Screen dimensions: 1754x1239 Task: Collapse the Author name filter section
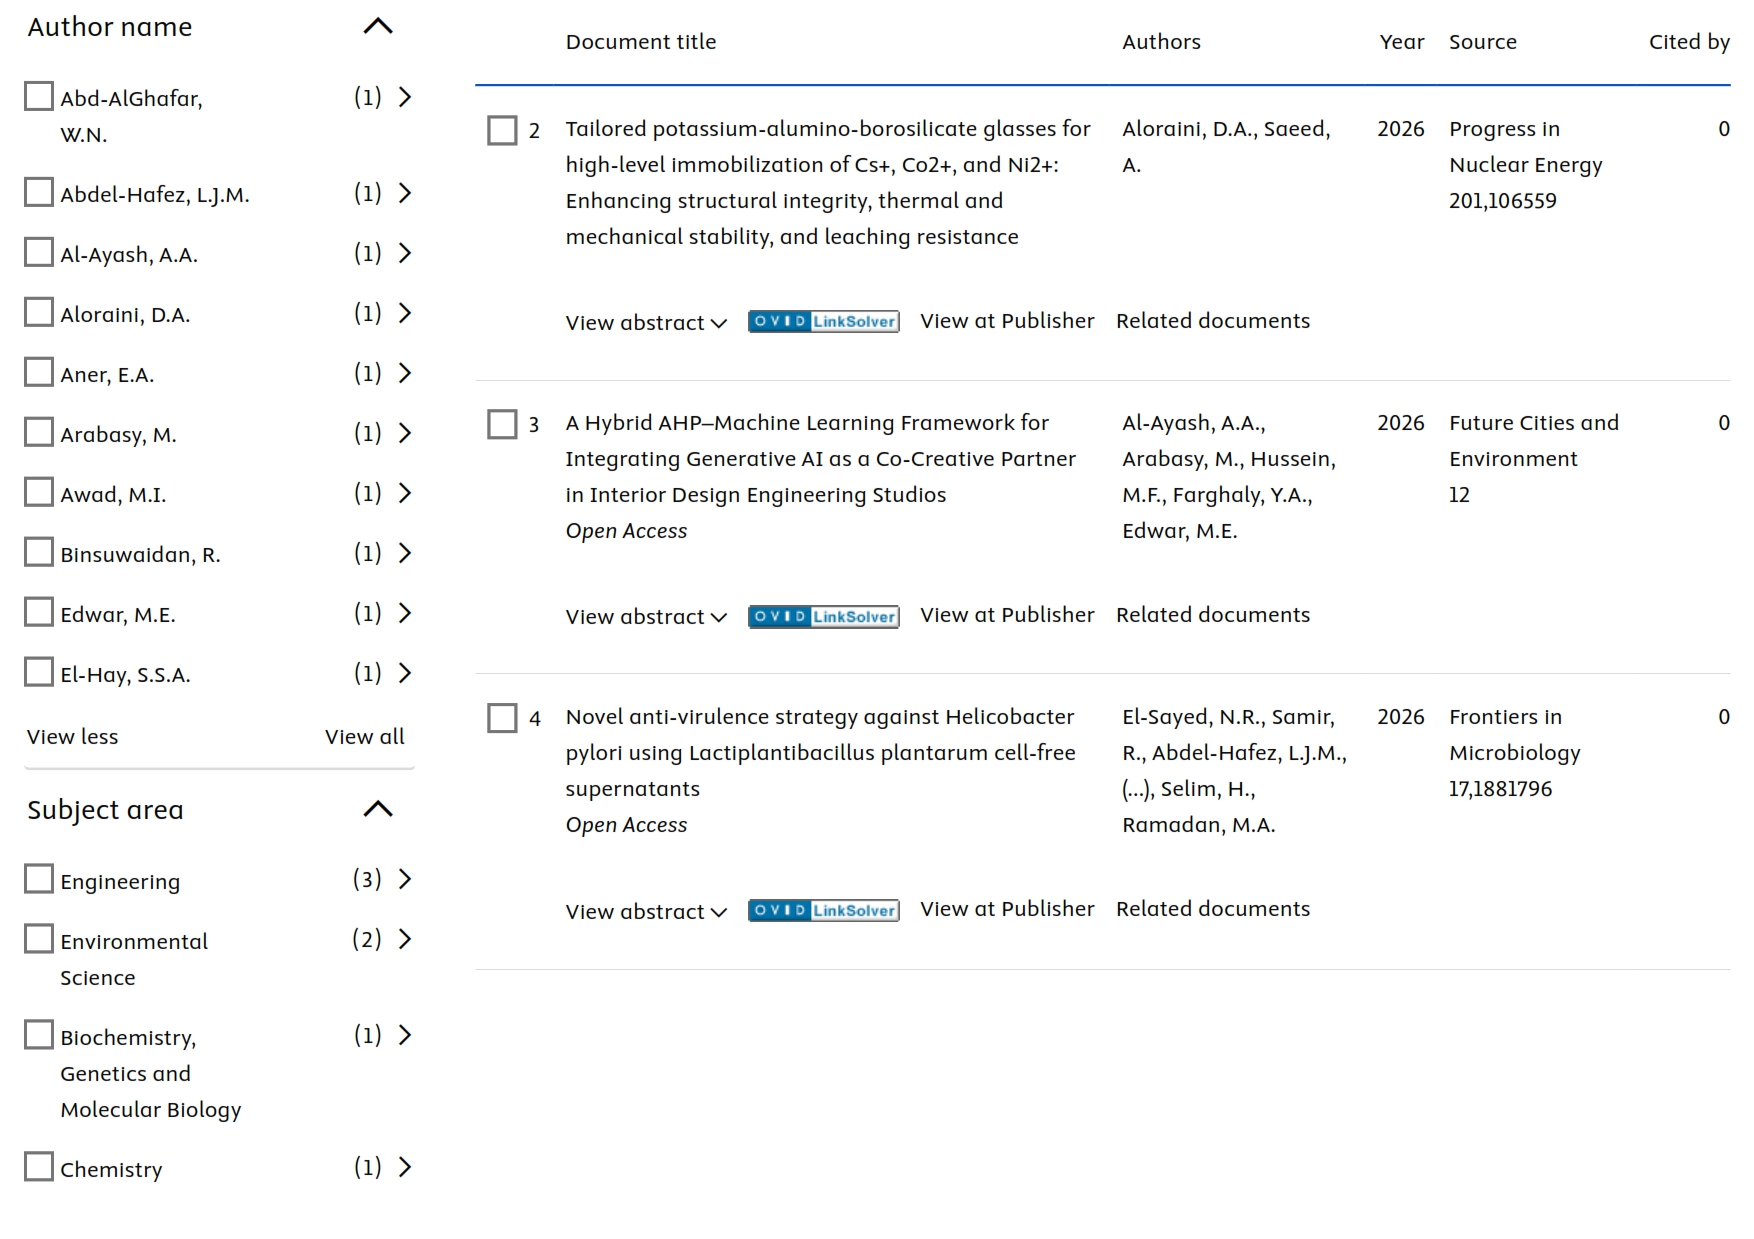[x=377, y=27]
